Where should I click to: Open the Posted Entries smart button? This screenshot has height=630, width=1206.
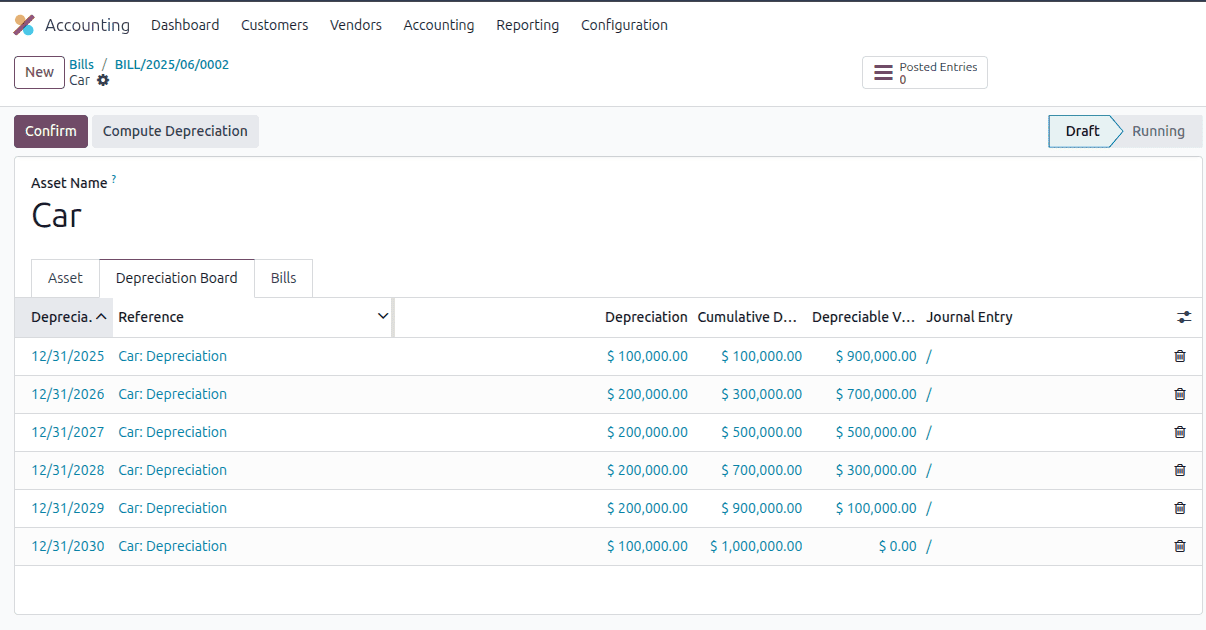coord(924,72)
